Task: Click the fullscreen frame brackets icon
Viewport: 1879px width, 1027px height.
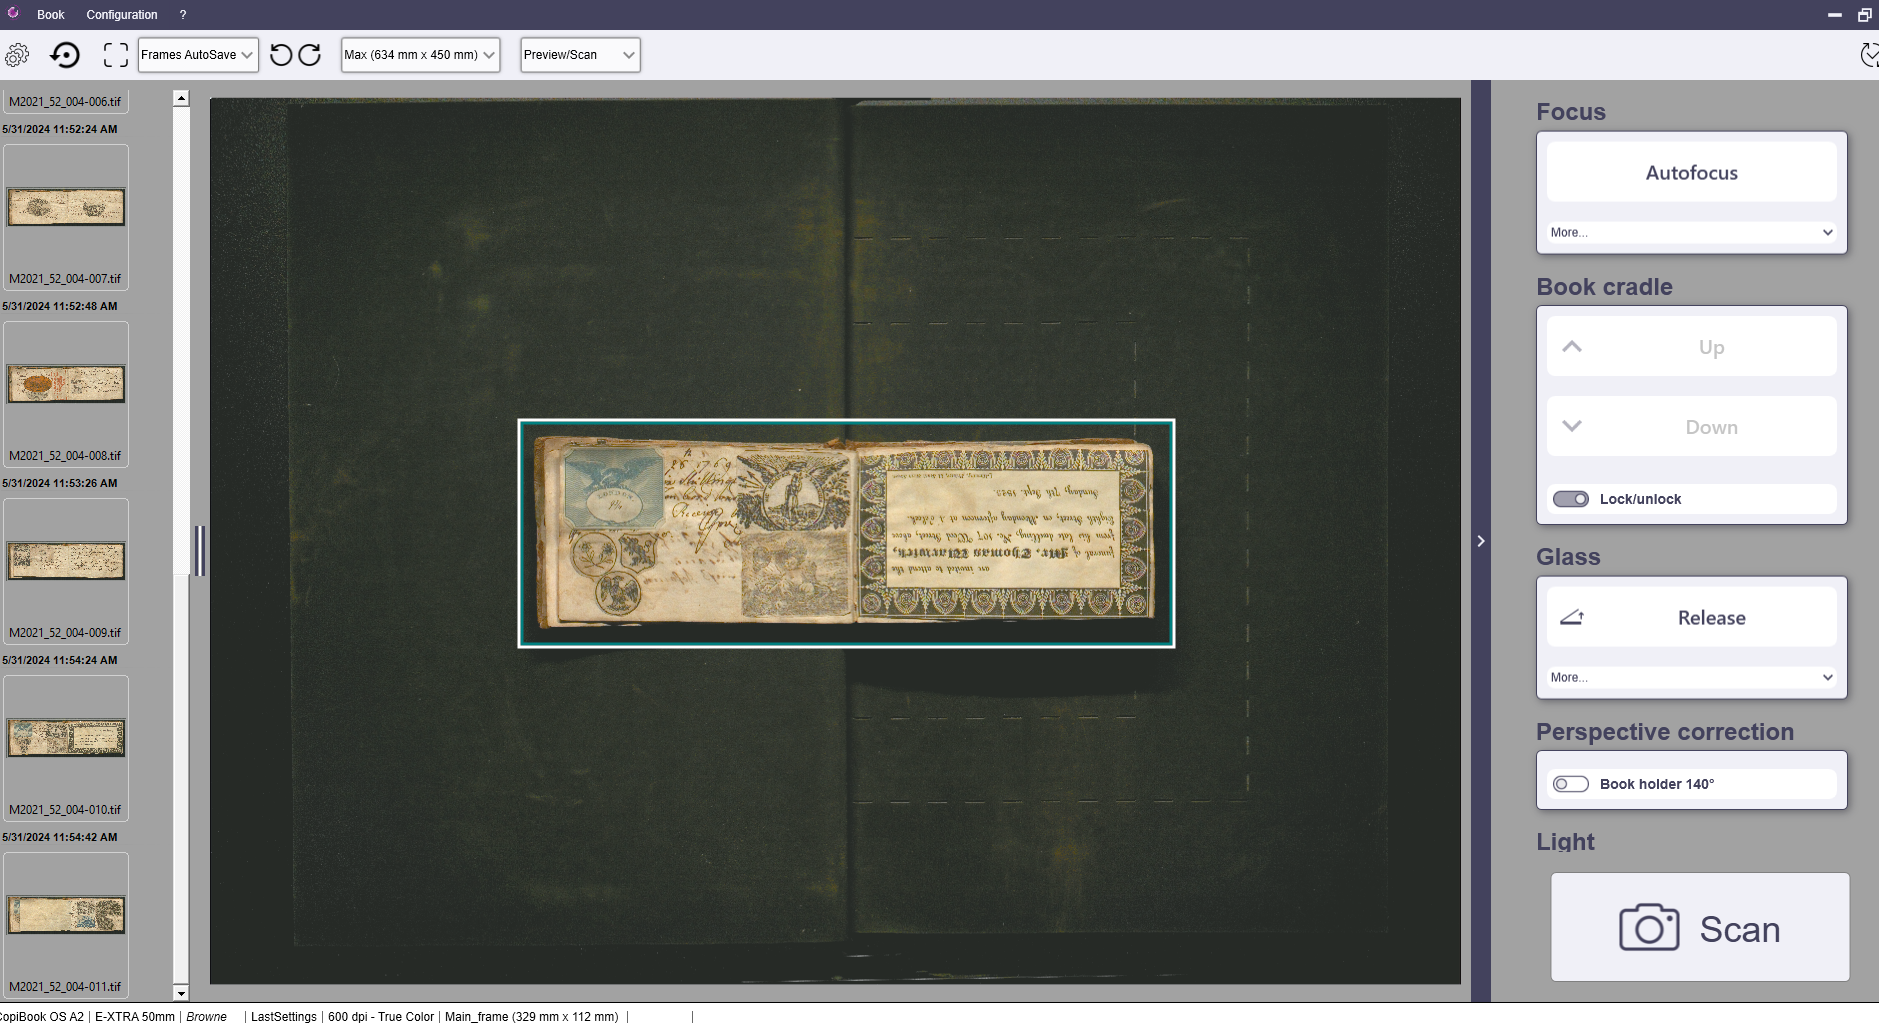Action: pos(116,55)
